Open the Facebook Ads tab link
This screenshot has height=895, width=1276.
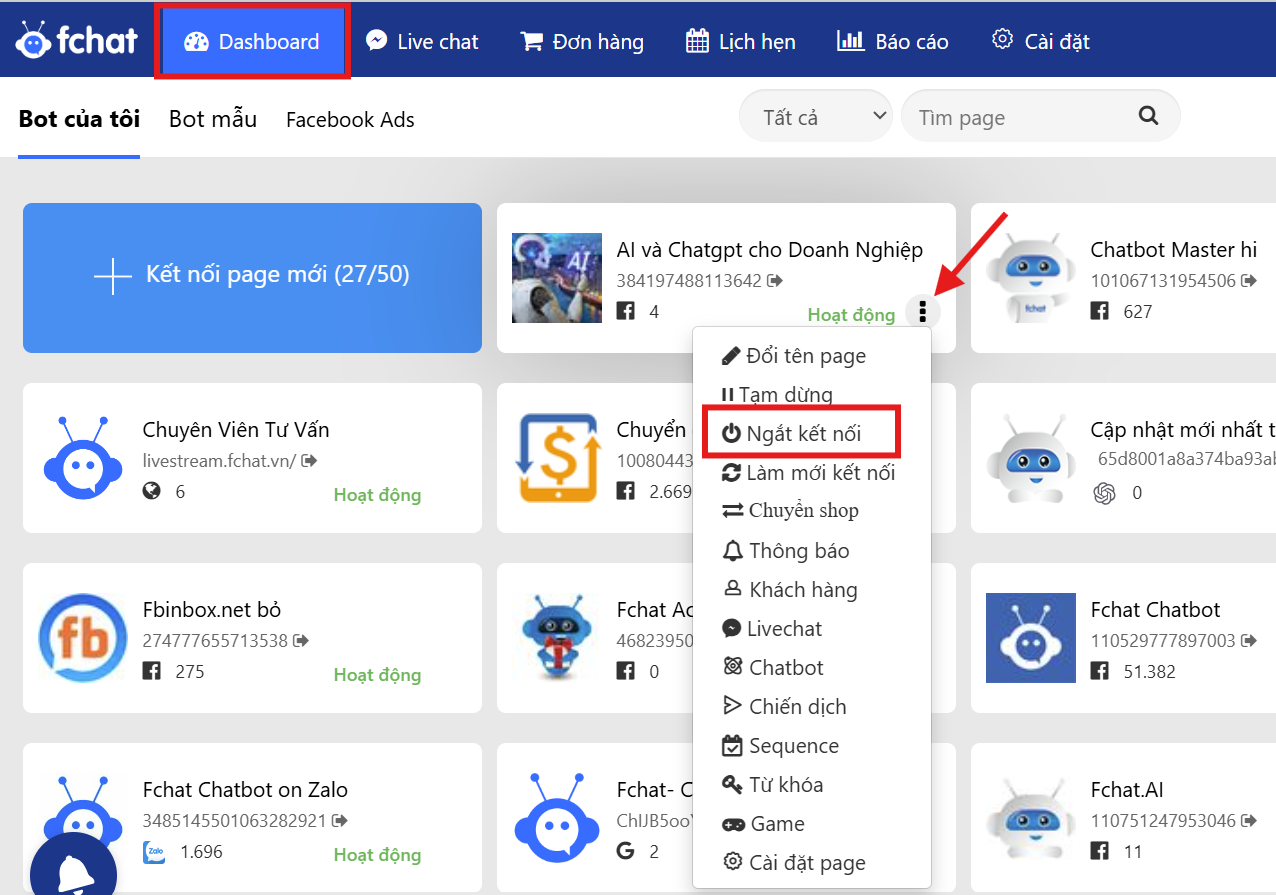pos(350,120)
